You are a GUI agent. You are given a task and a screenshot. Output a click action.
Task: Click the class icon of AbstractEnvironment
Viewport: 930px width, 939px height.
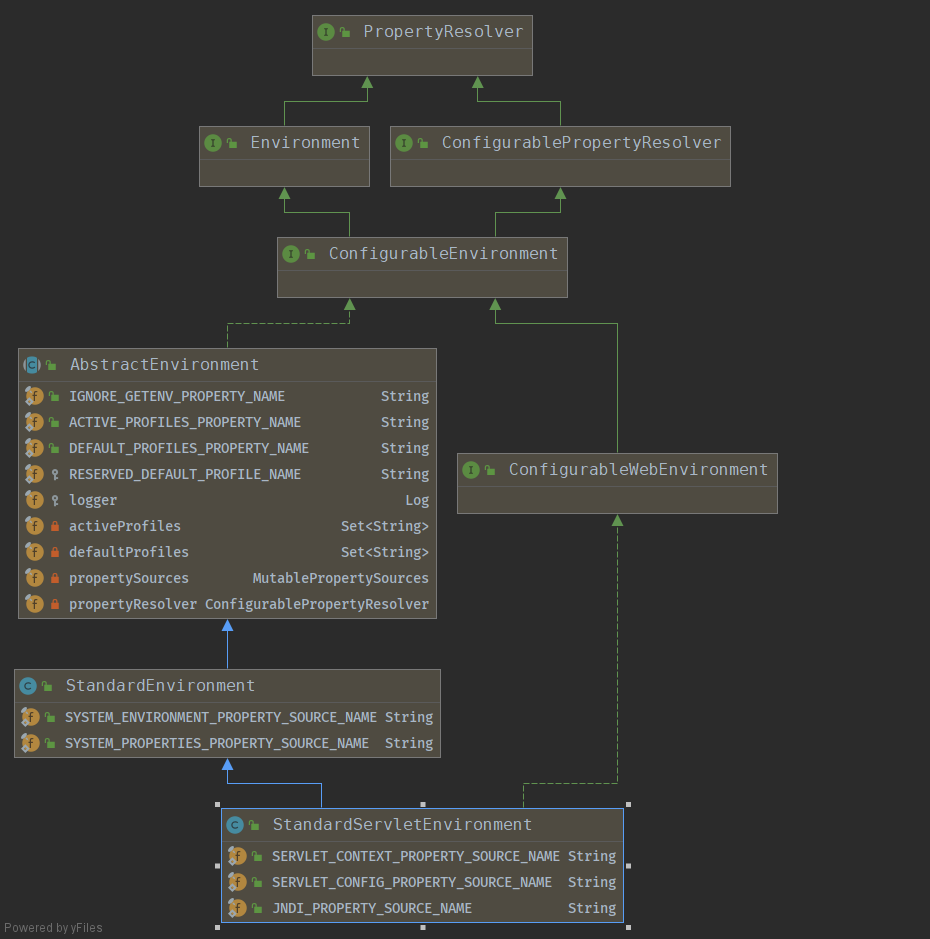pyautogui.click(x=32, y=365)
